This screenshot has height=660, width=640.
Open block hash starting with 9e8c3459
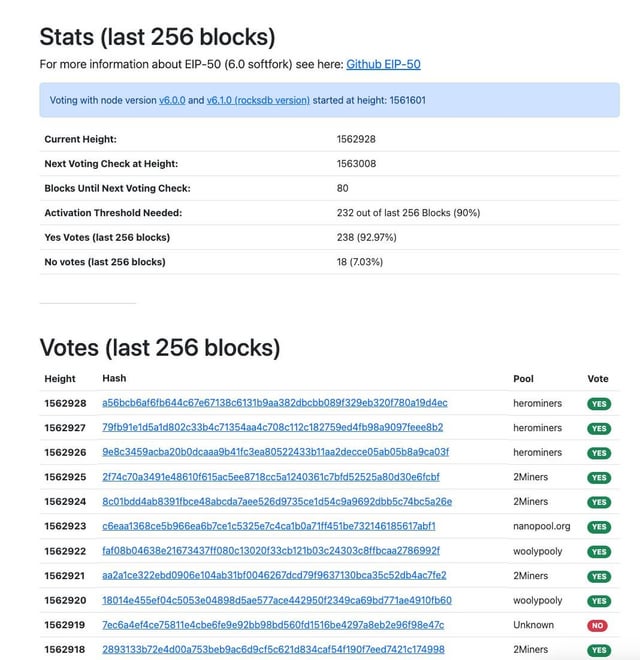coord(275,452)
